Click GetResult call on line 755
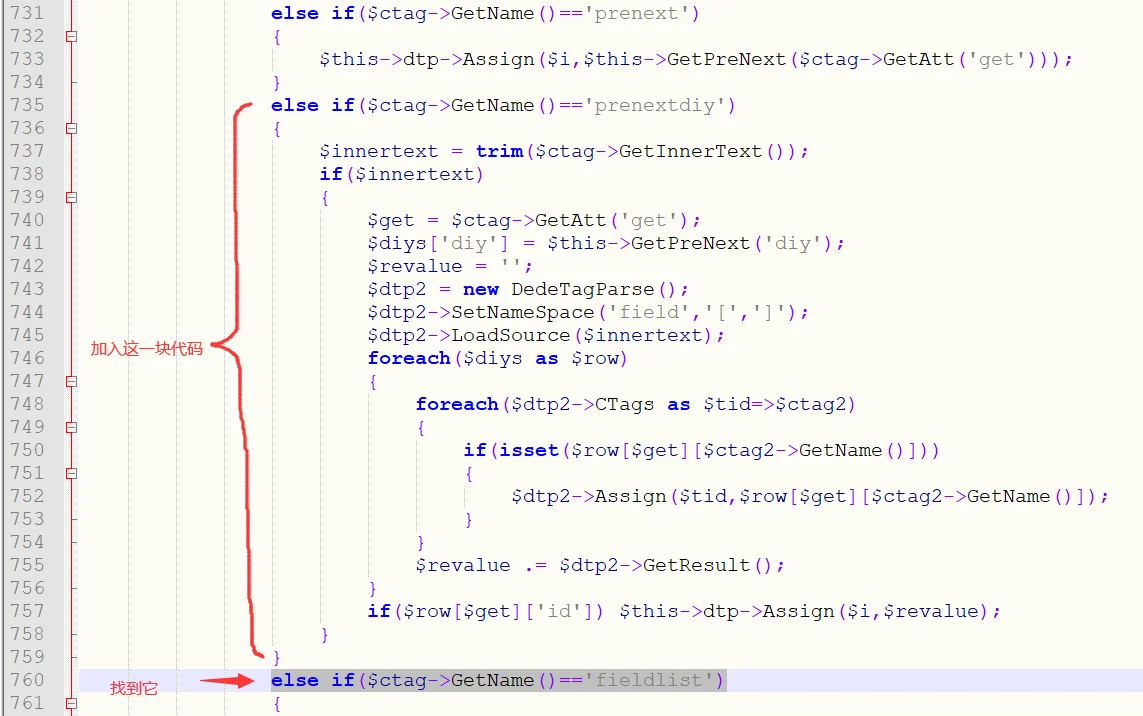Viewport: 1143px width, 716px height. (696, 566)
